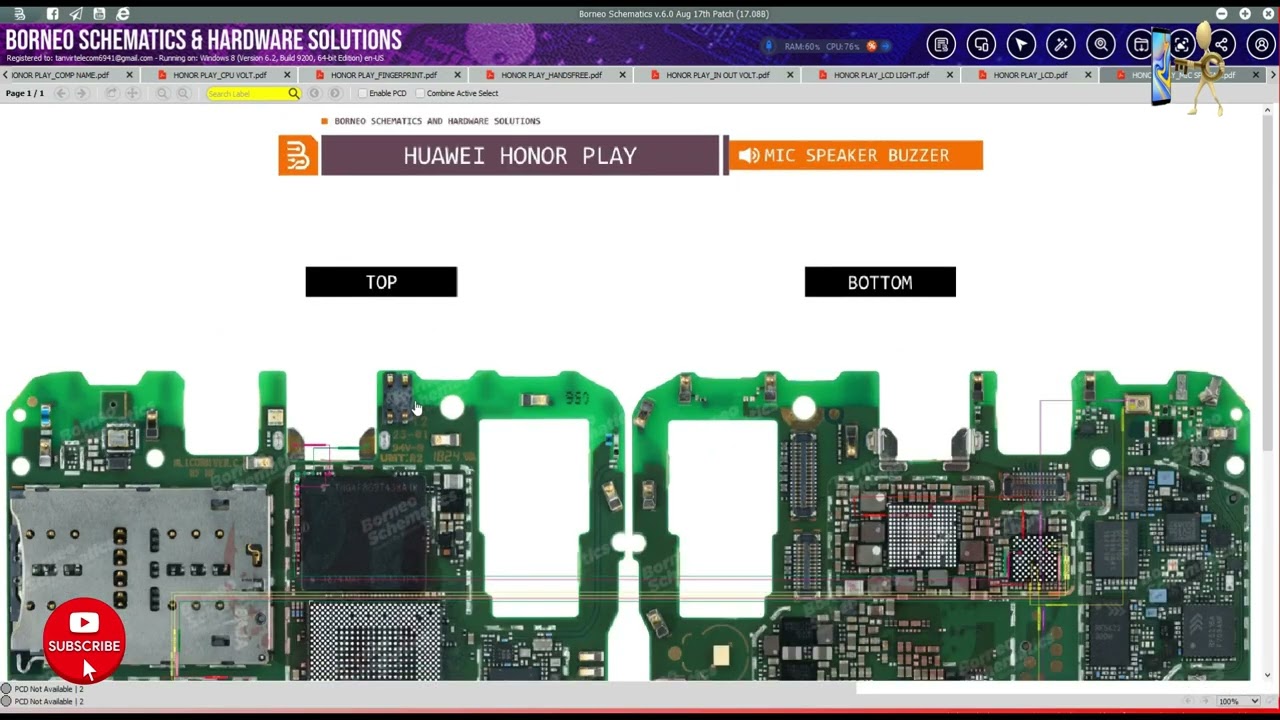Open the magic wand tool icon
This screenshot has height=720, width=1280.
click(1061, 44)
